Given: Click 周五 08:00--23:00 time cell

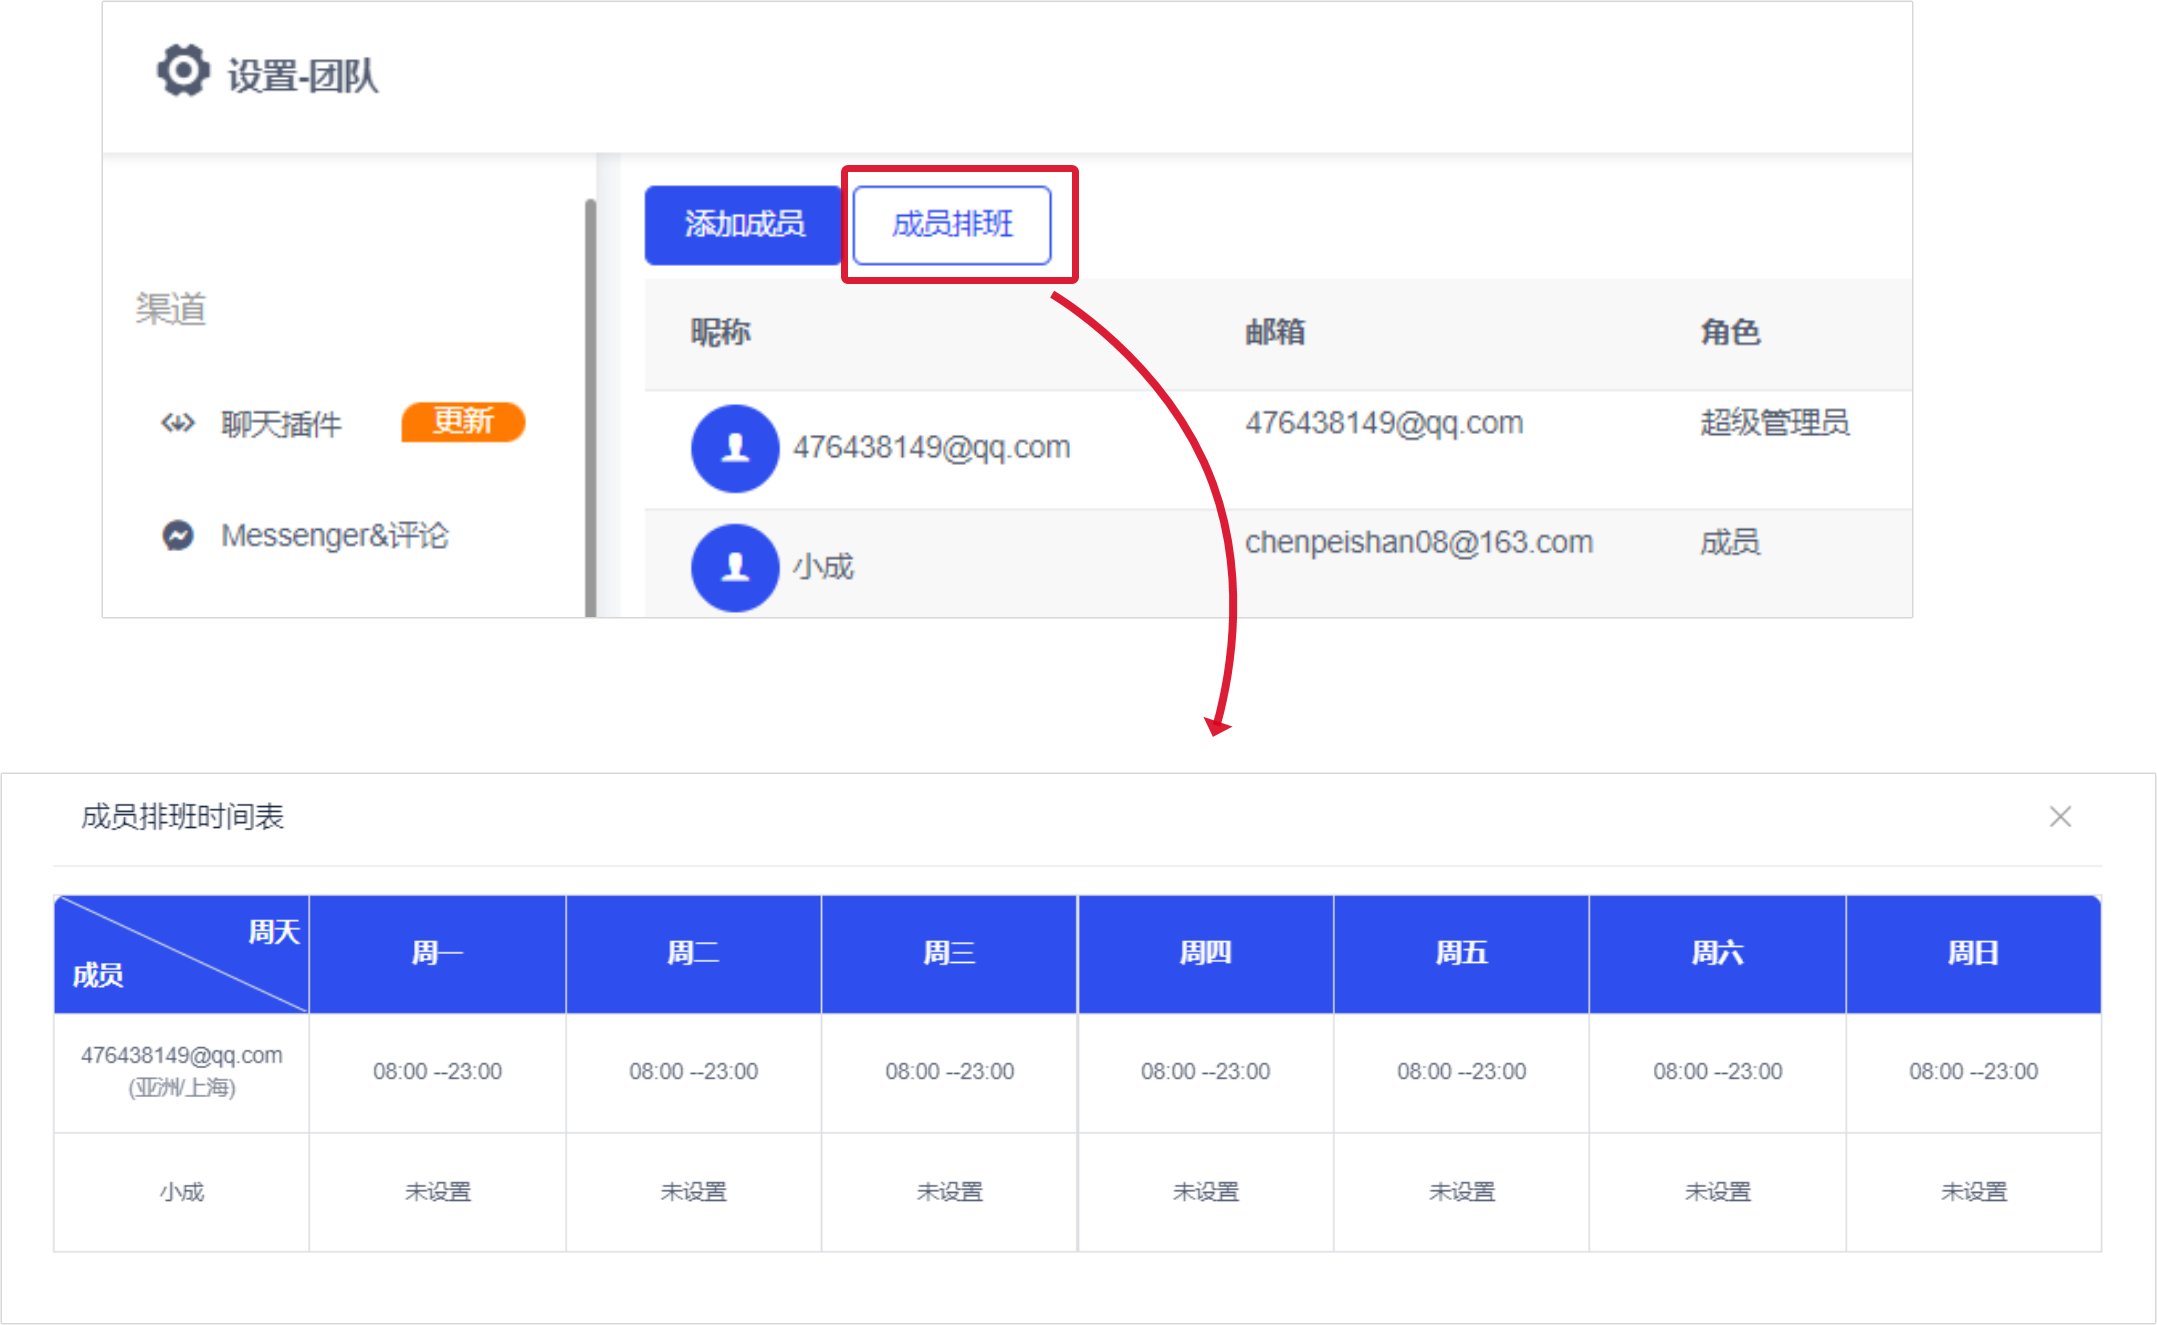Looking at the screenshot, I should click(1461, 1072).
